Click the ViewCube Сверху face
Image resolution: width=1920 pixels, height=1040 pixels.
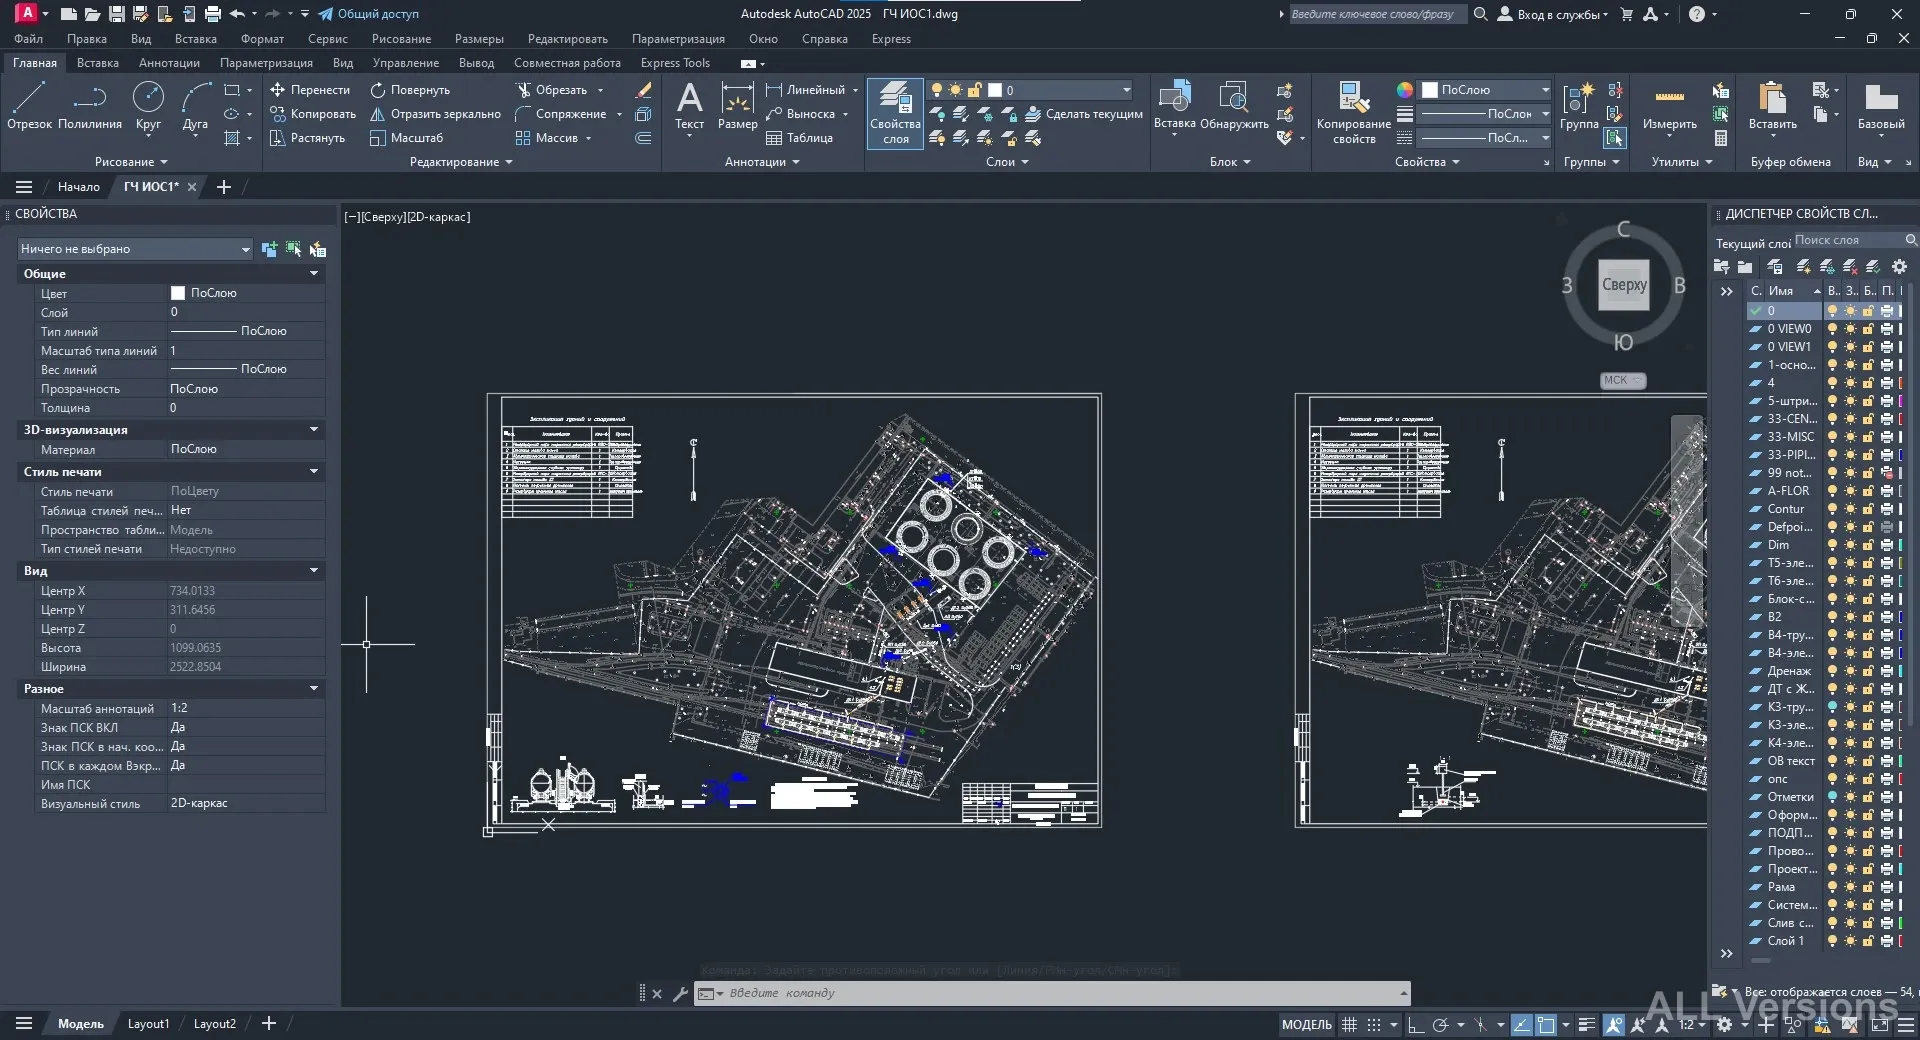(1624, 285)
